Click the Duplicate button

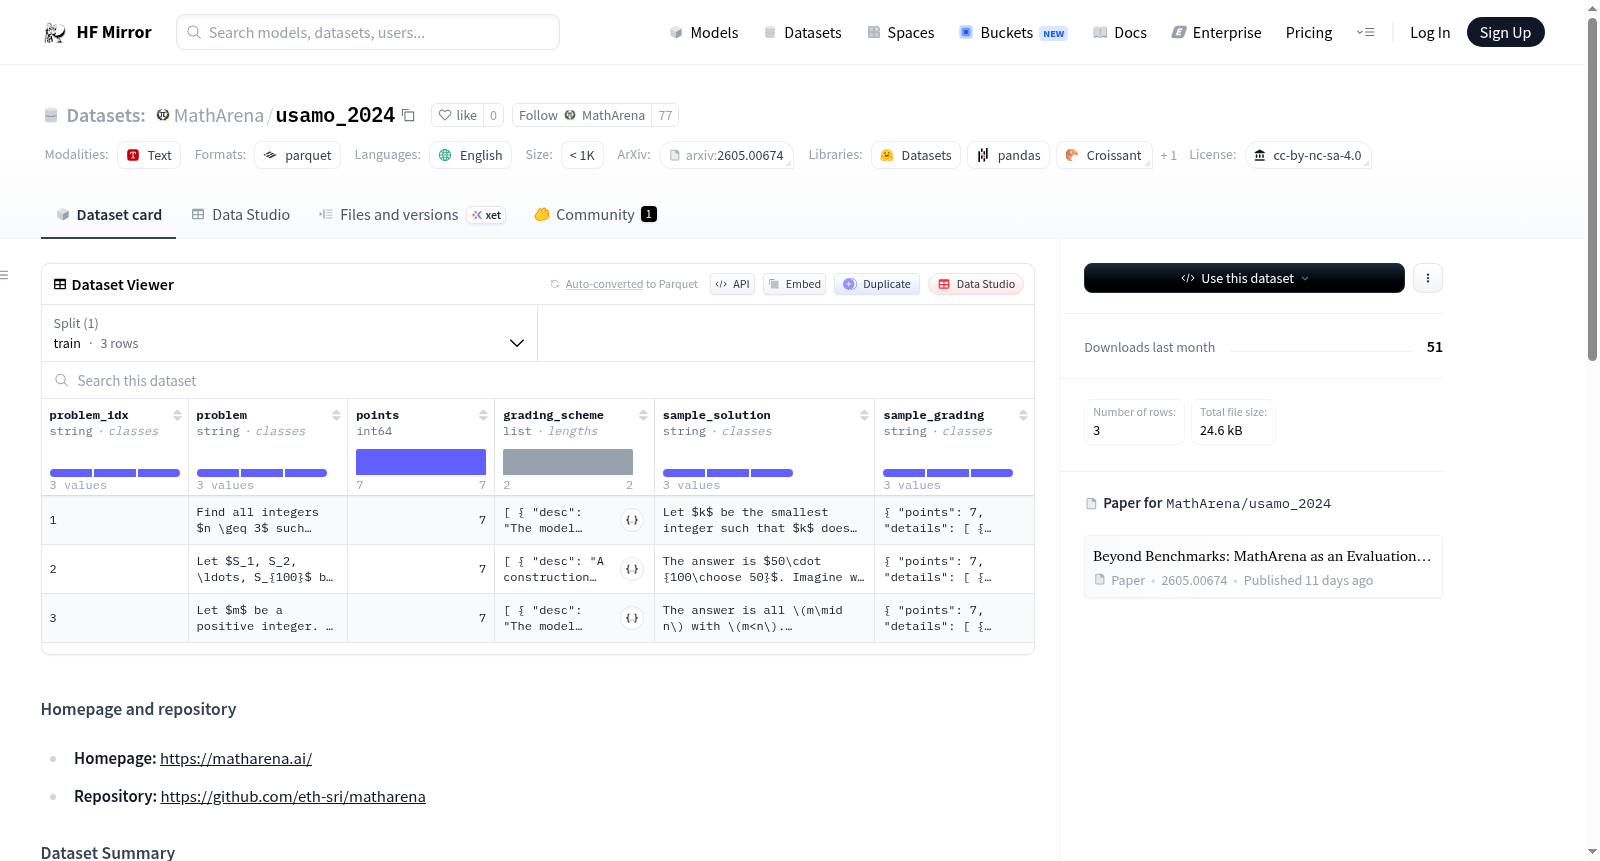click(877, 284)
